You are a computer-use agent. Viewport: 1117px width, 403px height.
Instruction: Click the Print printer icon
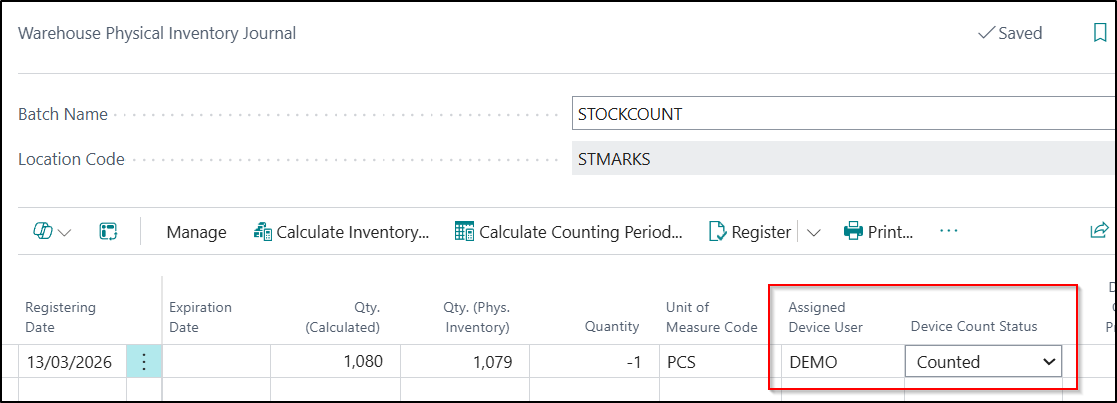pyautogui.click(x=853, y=232)
